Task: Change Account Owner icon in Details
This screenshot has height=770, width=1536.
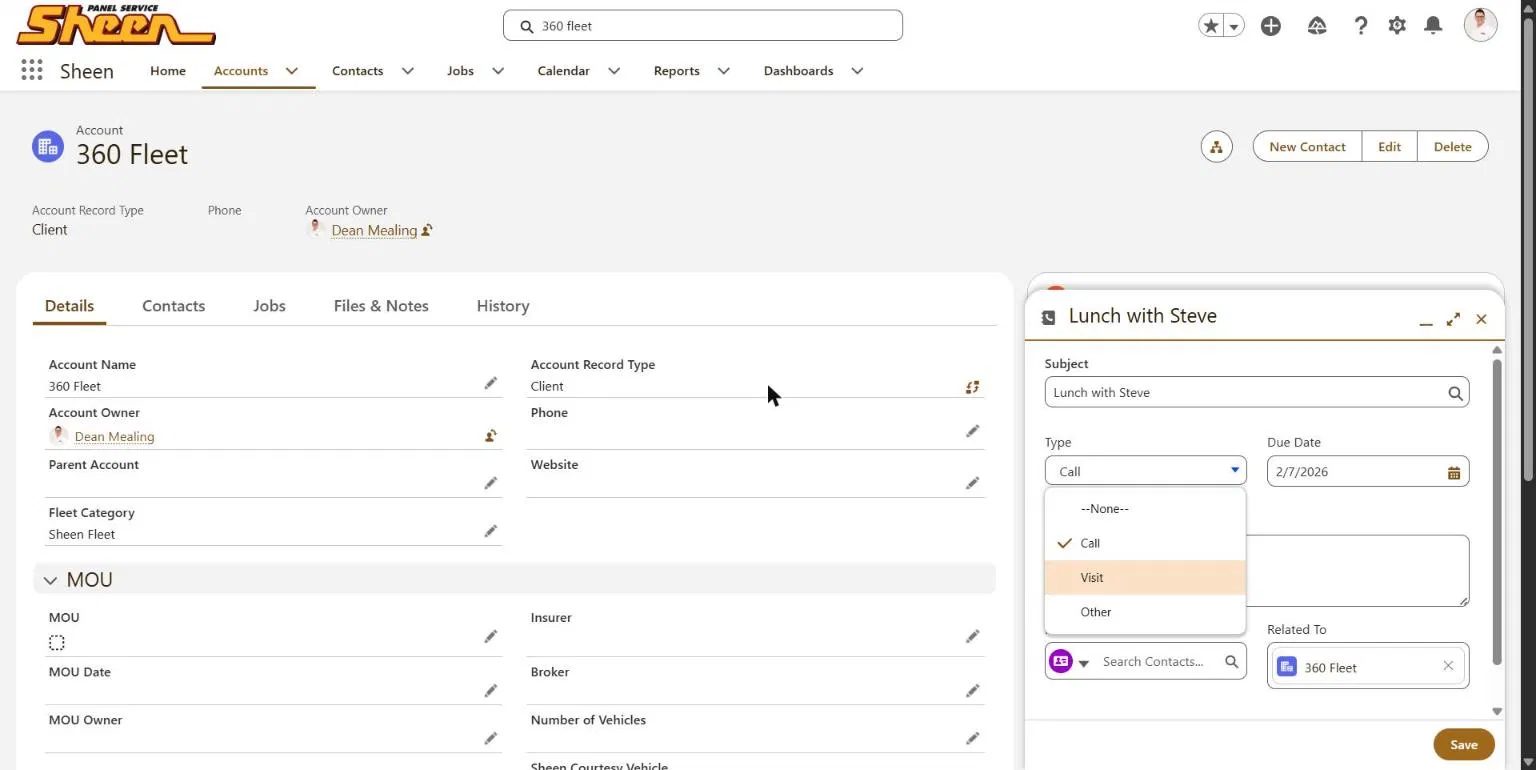Action: pyautogui.click(x=490, y=435)
